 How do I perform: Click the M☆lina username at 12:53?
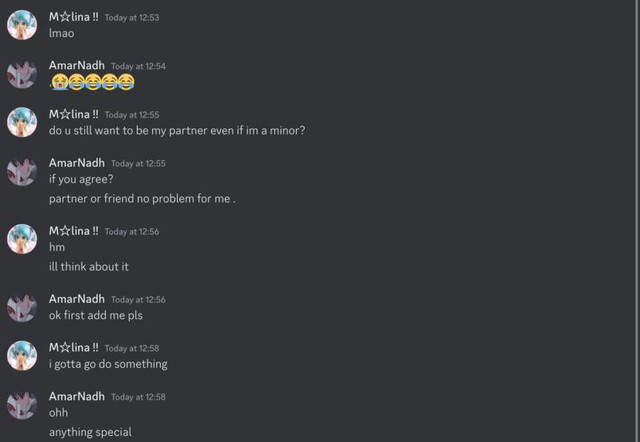73,17
